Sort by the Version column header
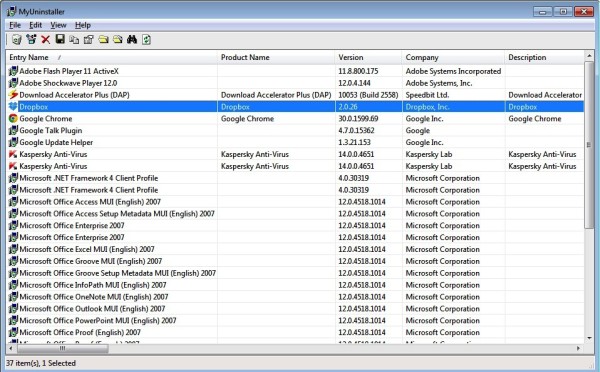The image size is (600, 372). tap(368, 57)
